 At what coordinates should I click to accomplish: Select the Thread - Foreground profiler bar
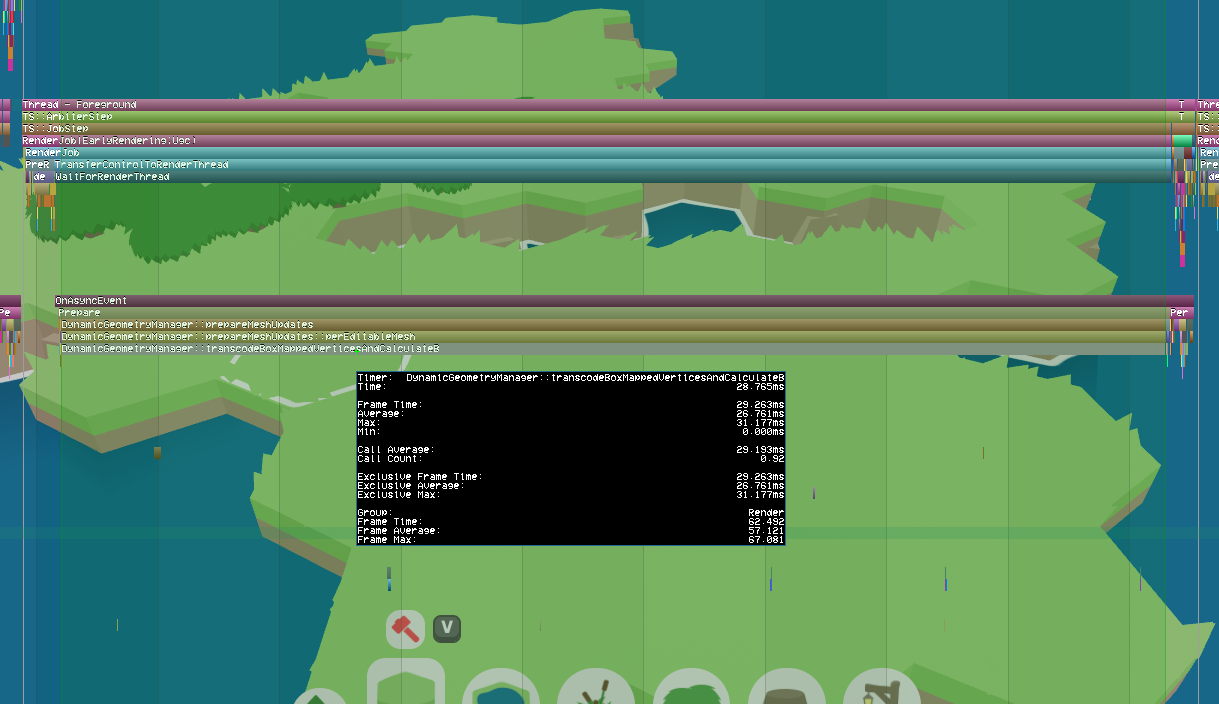594,105
